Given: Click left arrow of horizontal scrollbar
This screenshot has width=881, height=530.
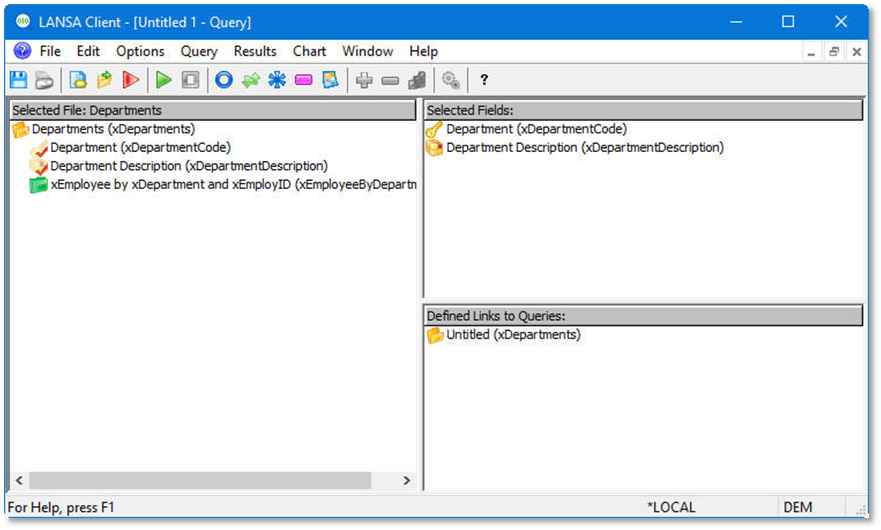Looking at the screenshot, I should 20,481.
